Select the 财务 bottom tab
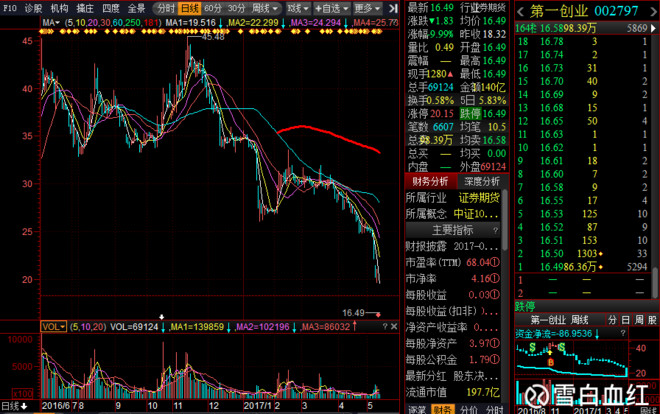 [x=442, y=410]
